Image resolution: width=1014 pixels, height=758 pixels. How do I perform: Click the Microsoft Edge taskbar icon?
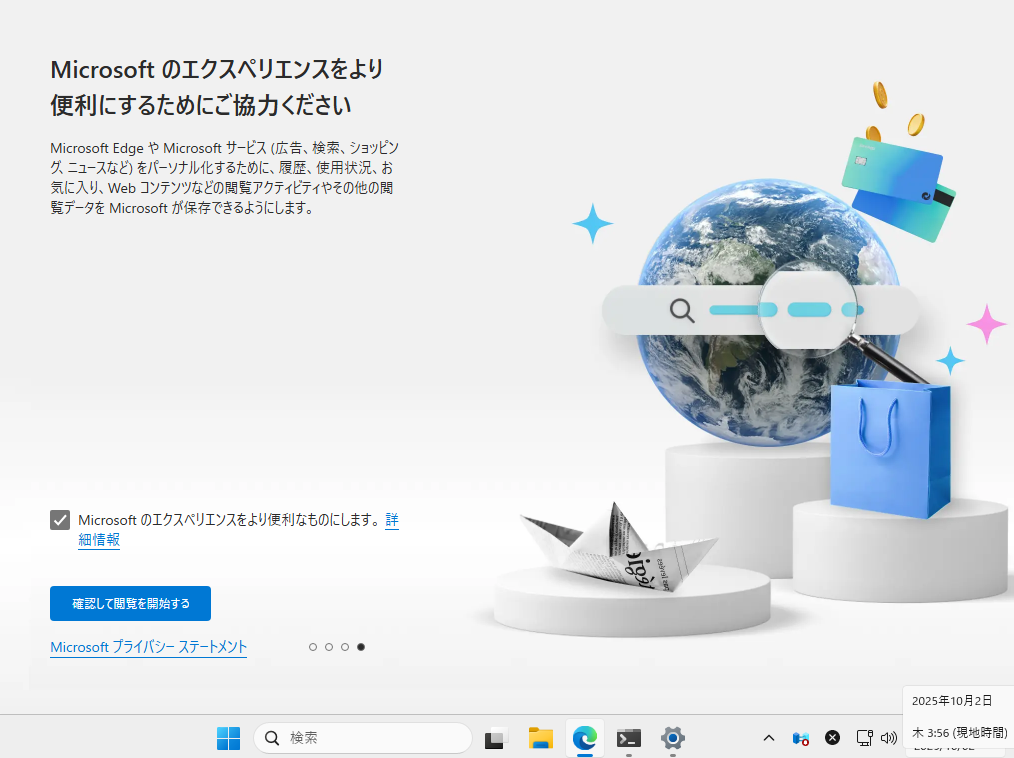tap(585, 738)
